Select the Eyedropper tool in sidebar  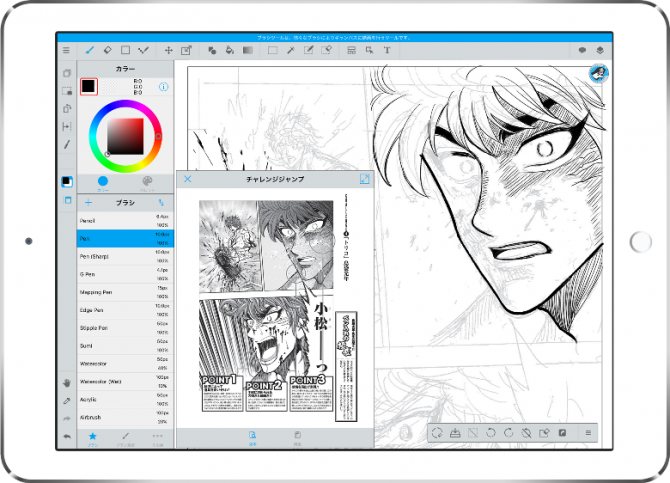click(x=67, y=401)
